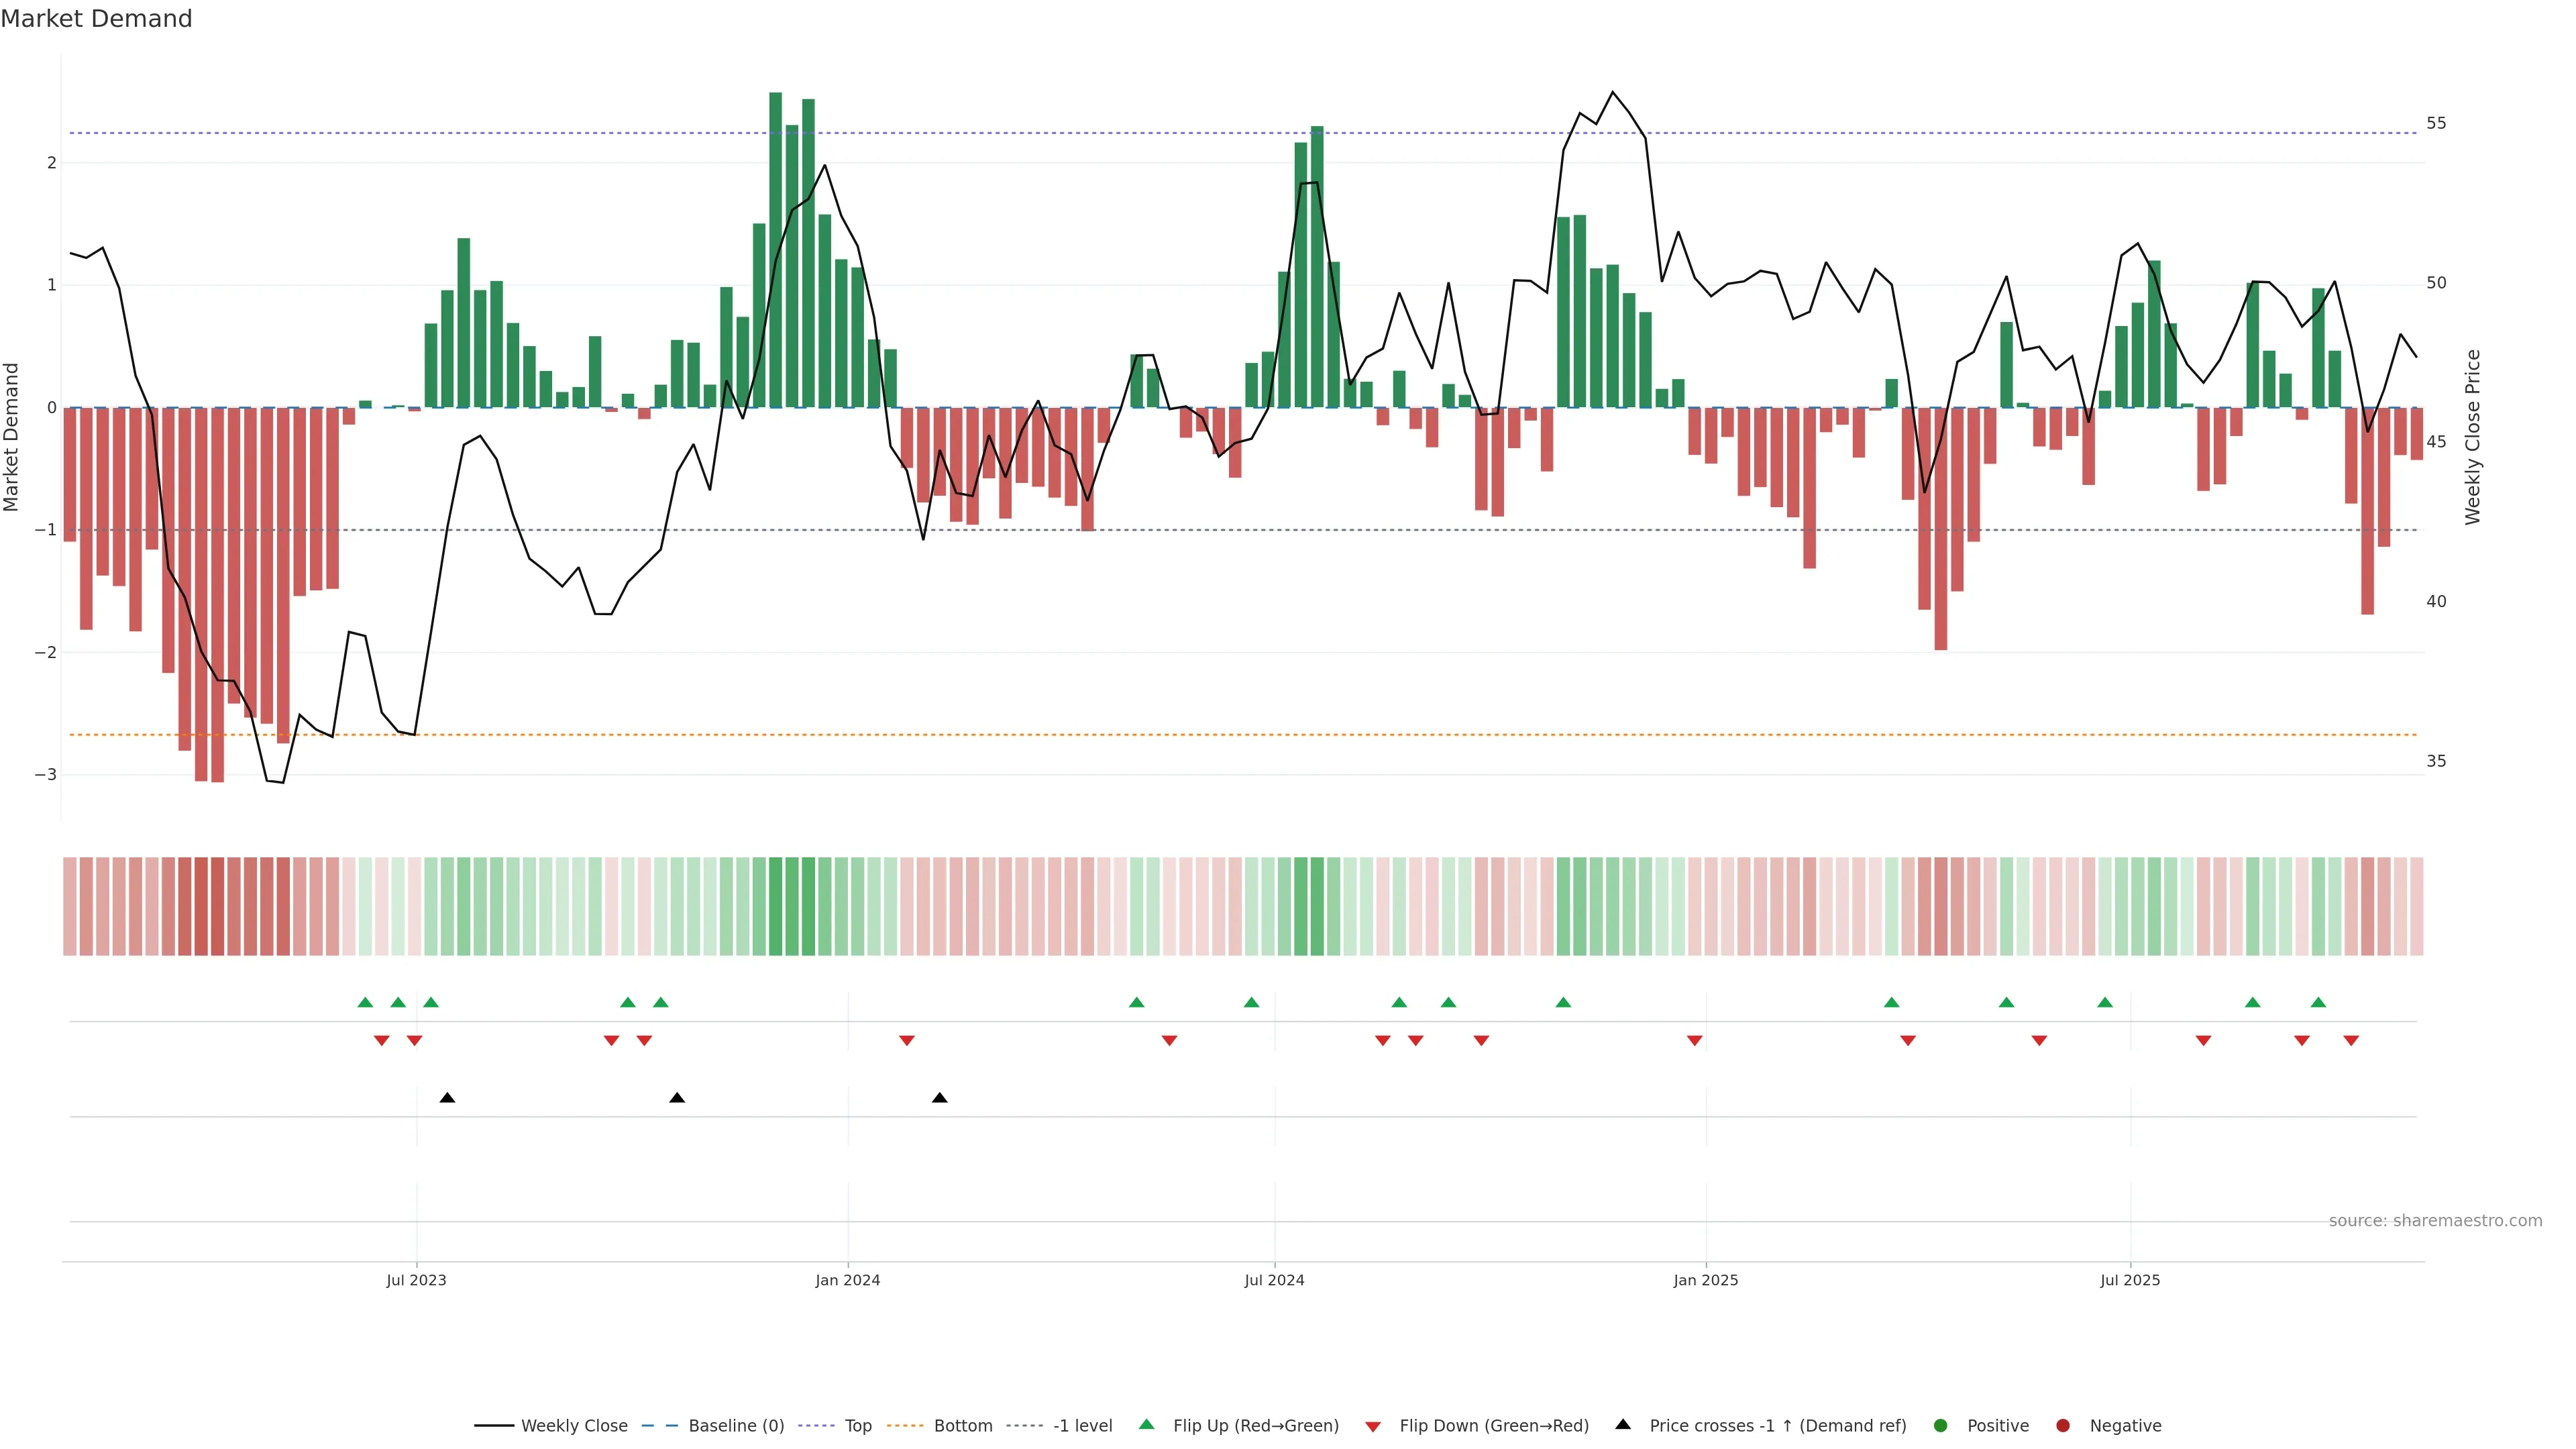The image size is (2576, 1449).
Task: Toggle the Top dotted line legend entry
Action: click(857, 1426)
